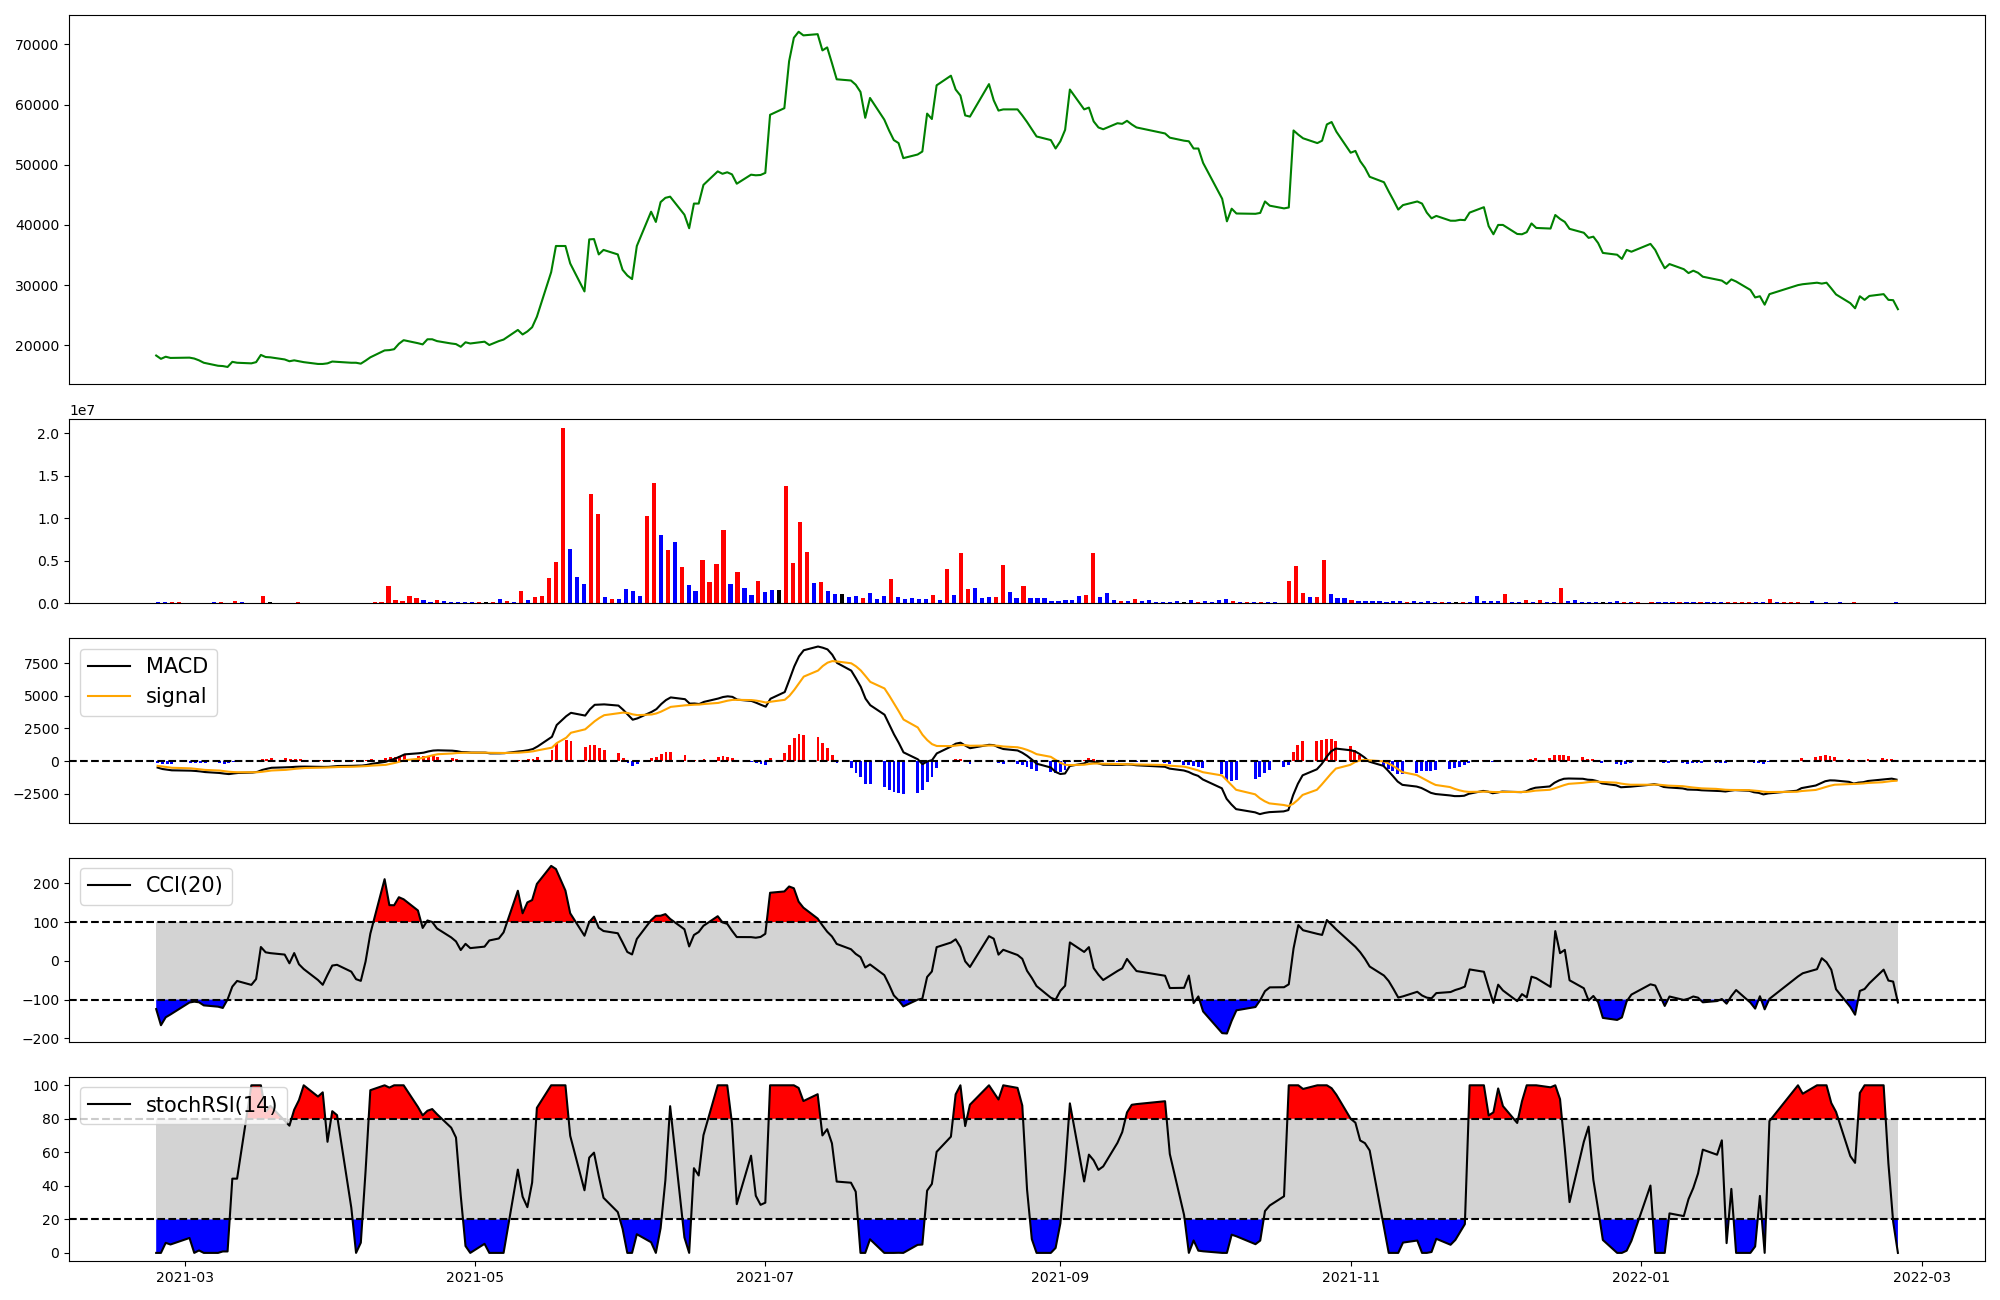Click the orange signal legend line sample
2000x1300 pixels.
point(109,696)
